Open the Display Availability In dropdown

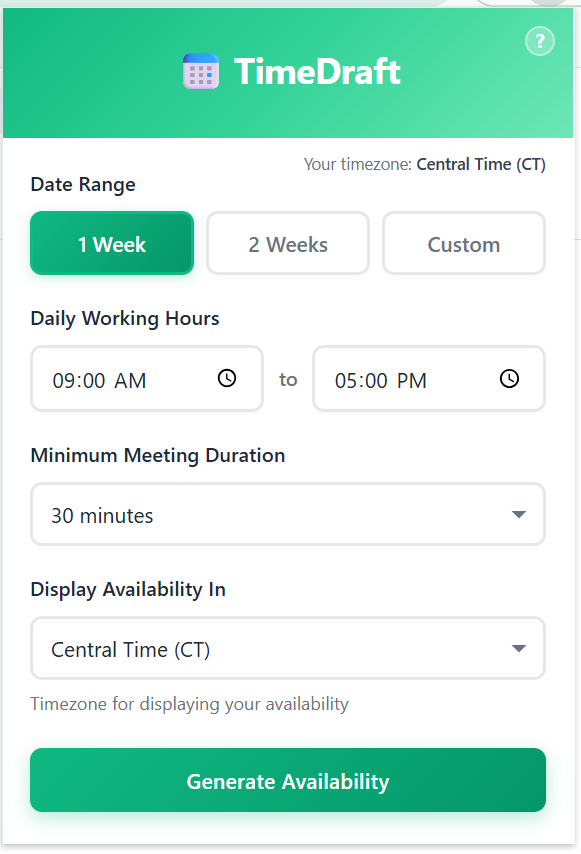(288, 648)
